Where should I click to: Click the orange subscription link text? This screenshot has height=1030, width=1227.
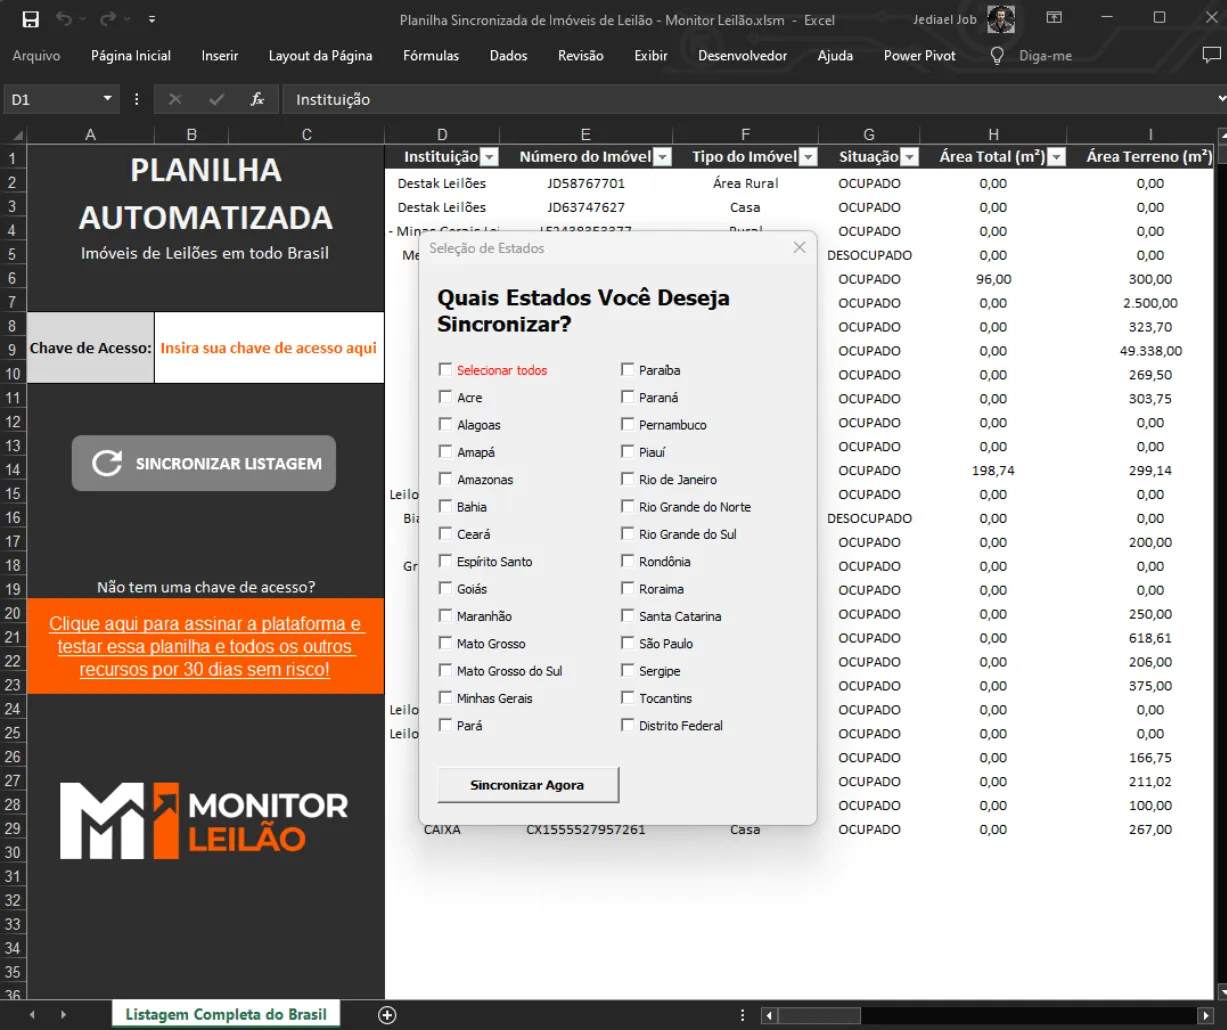pyautogui.click(x=205, y=646)
